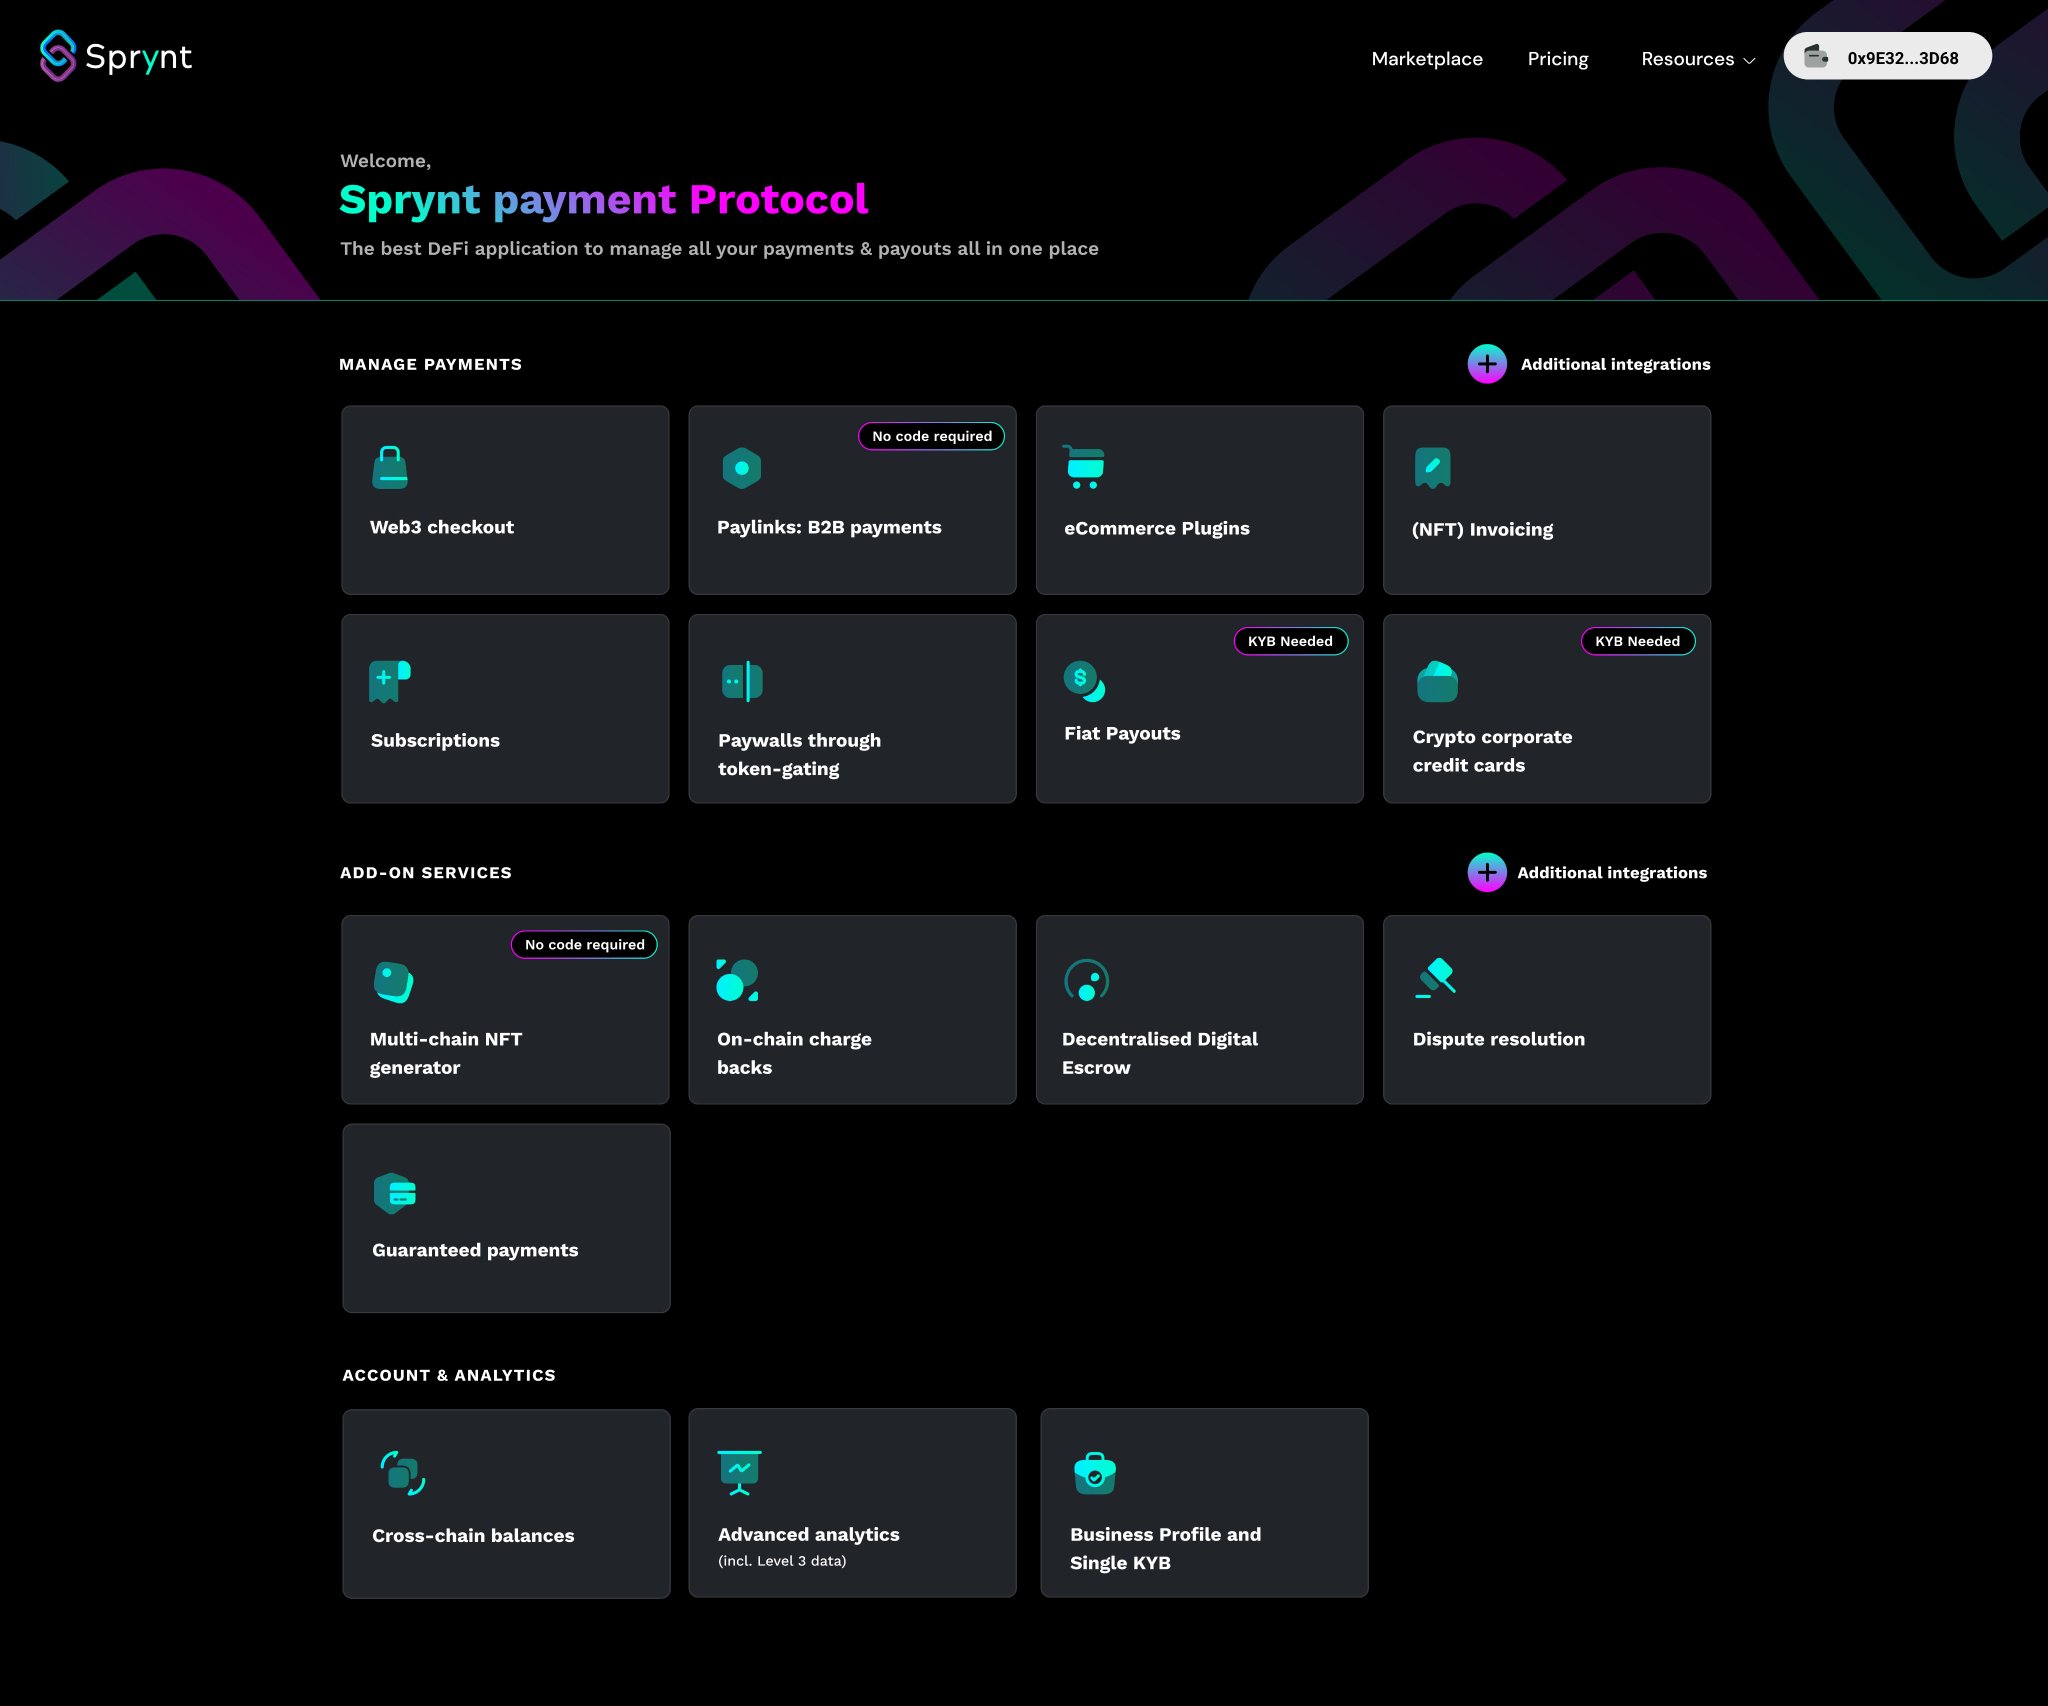Open Paylinks: B2B payments label
Screen dimensions: 2048x1706
pos(829,527)
